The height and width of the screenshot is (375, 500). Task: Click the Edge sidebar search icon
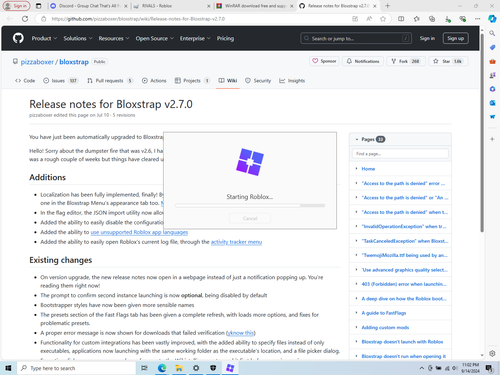[492, 33]
